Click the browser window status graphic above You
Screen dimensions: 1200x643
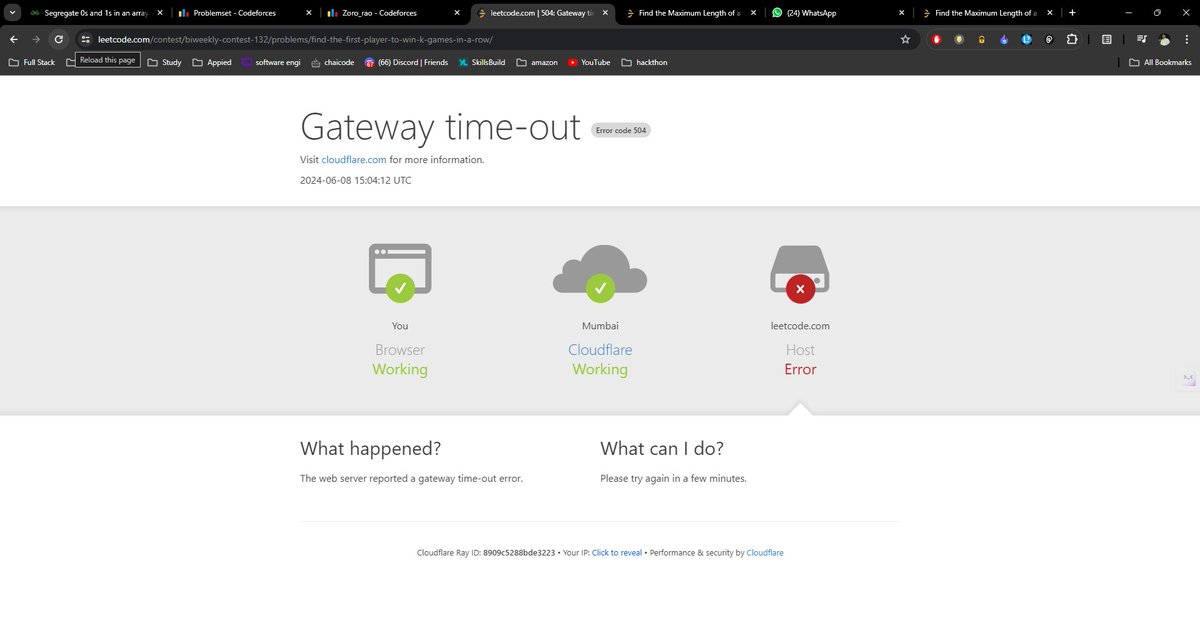400,272
